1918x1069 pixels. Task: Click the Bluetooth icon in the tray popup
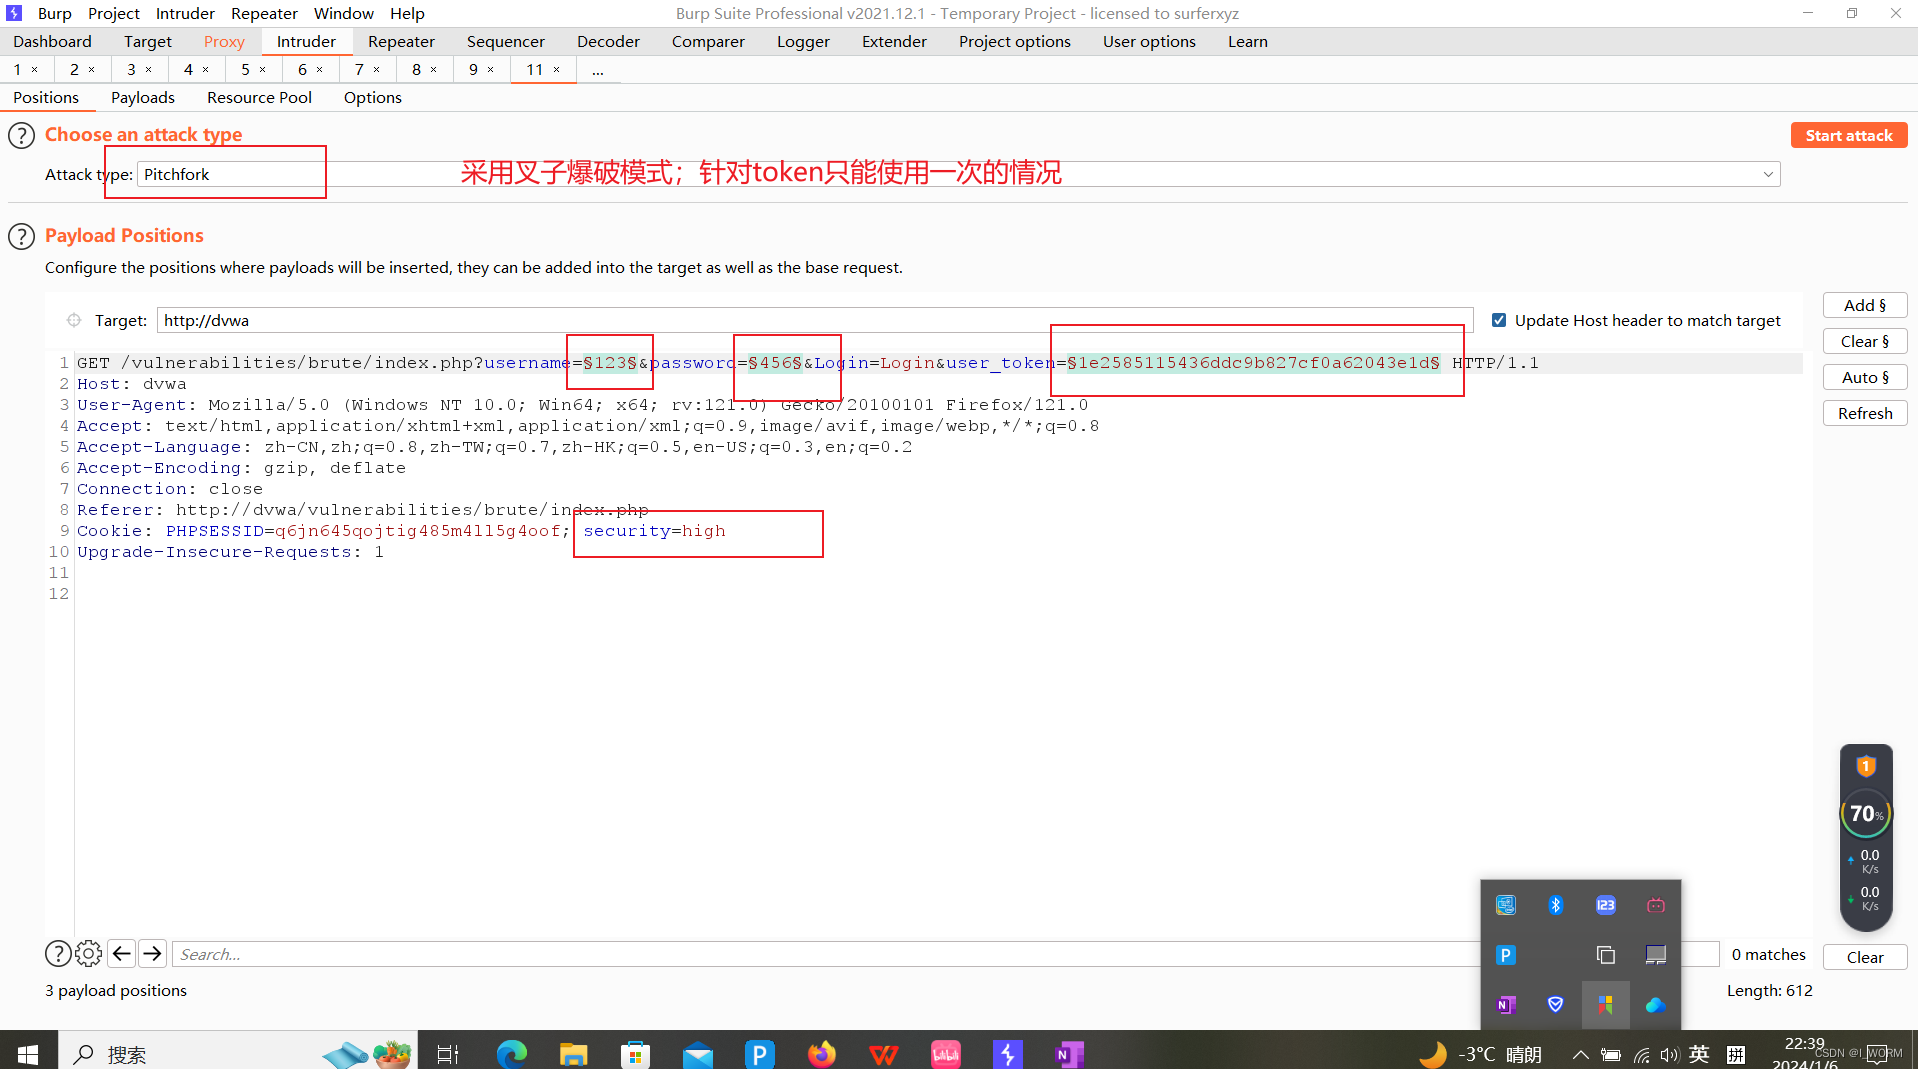[x=1556, y=905]
